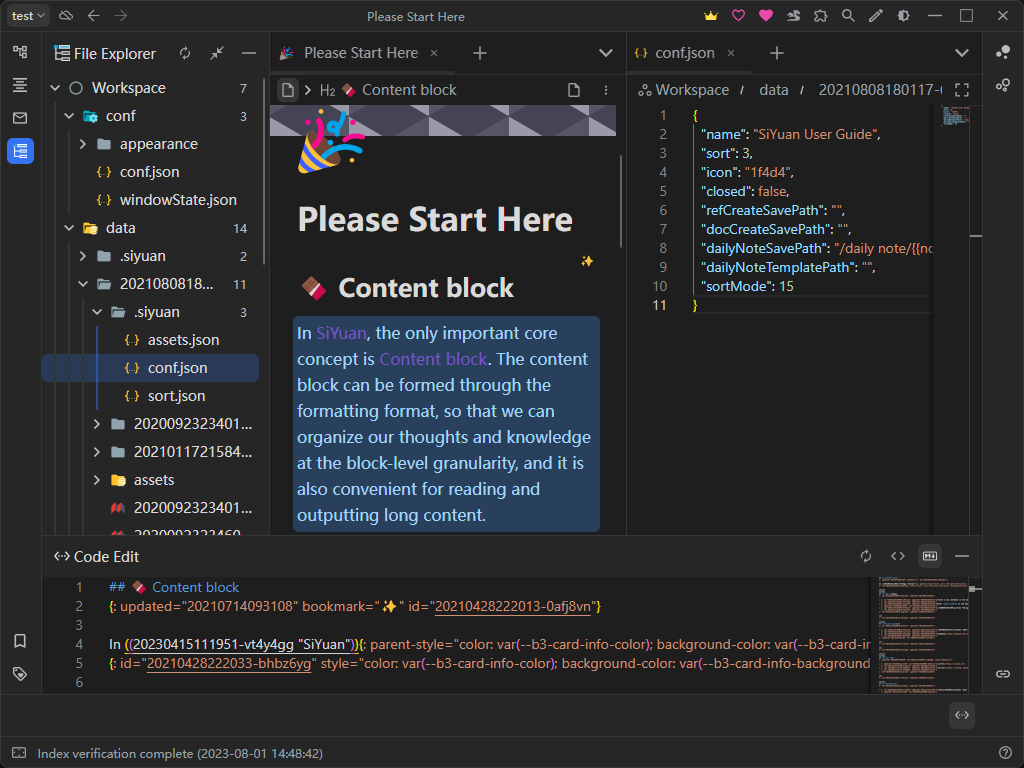The width and height of the screenshot is (1024, 768).
Task: Open the inbox from the left sidebar
Action: tap(19, 119)
